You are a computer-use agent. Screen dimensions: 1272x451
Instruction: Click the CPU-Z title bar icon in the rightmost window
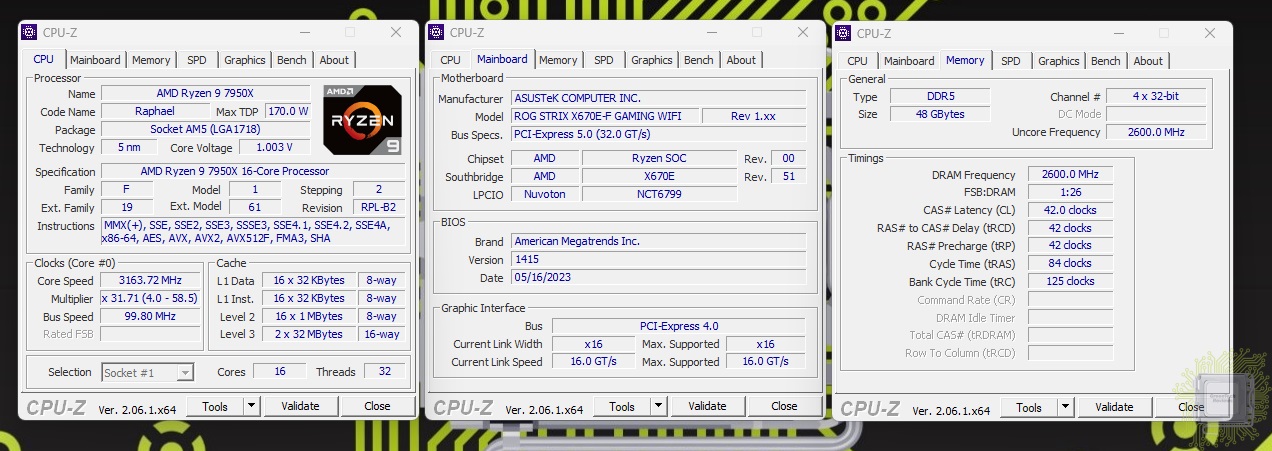pyautogui.click(x=843, y=33)
